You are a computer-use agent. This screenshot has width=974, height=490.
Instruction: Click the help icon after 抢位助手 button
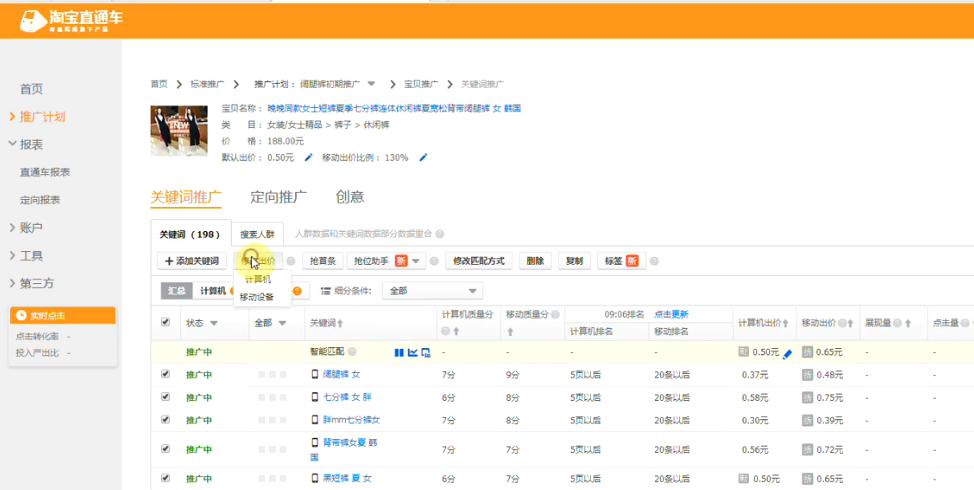pyautogui.click(x=434, y=261)
